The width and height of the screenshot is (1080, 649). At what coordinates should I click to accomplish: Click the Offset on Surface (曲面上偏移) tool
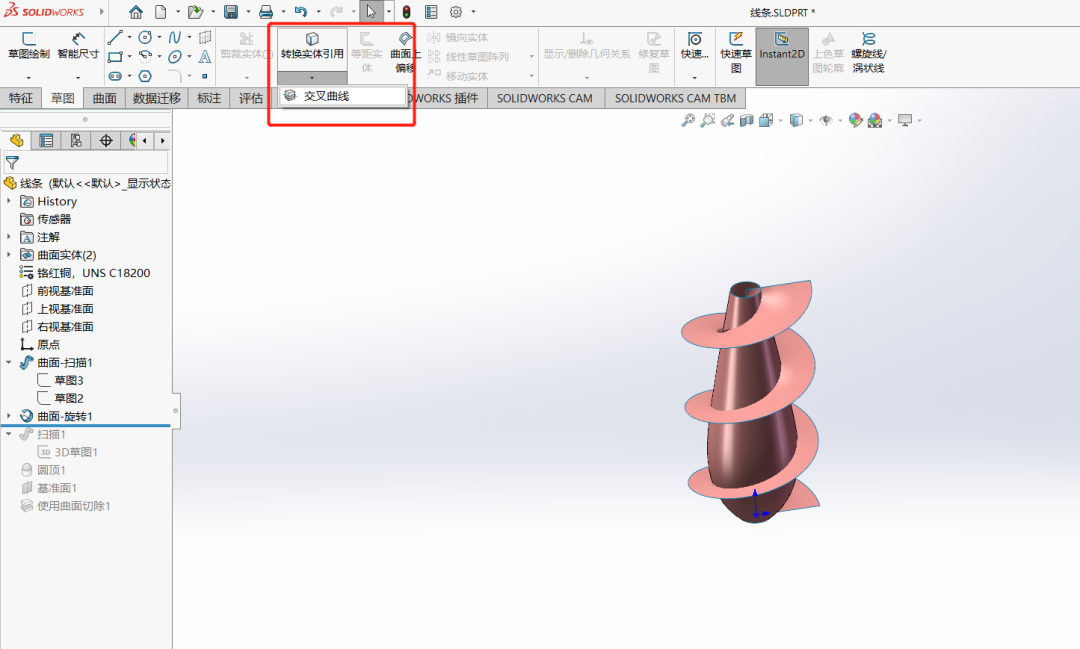(x=403, y=53)
